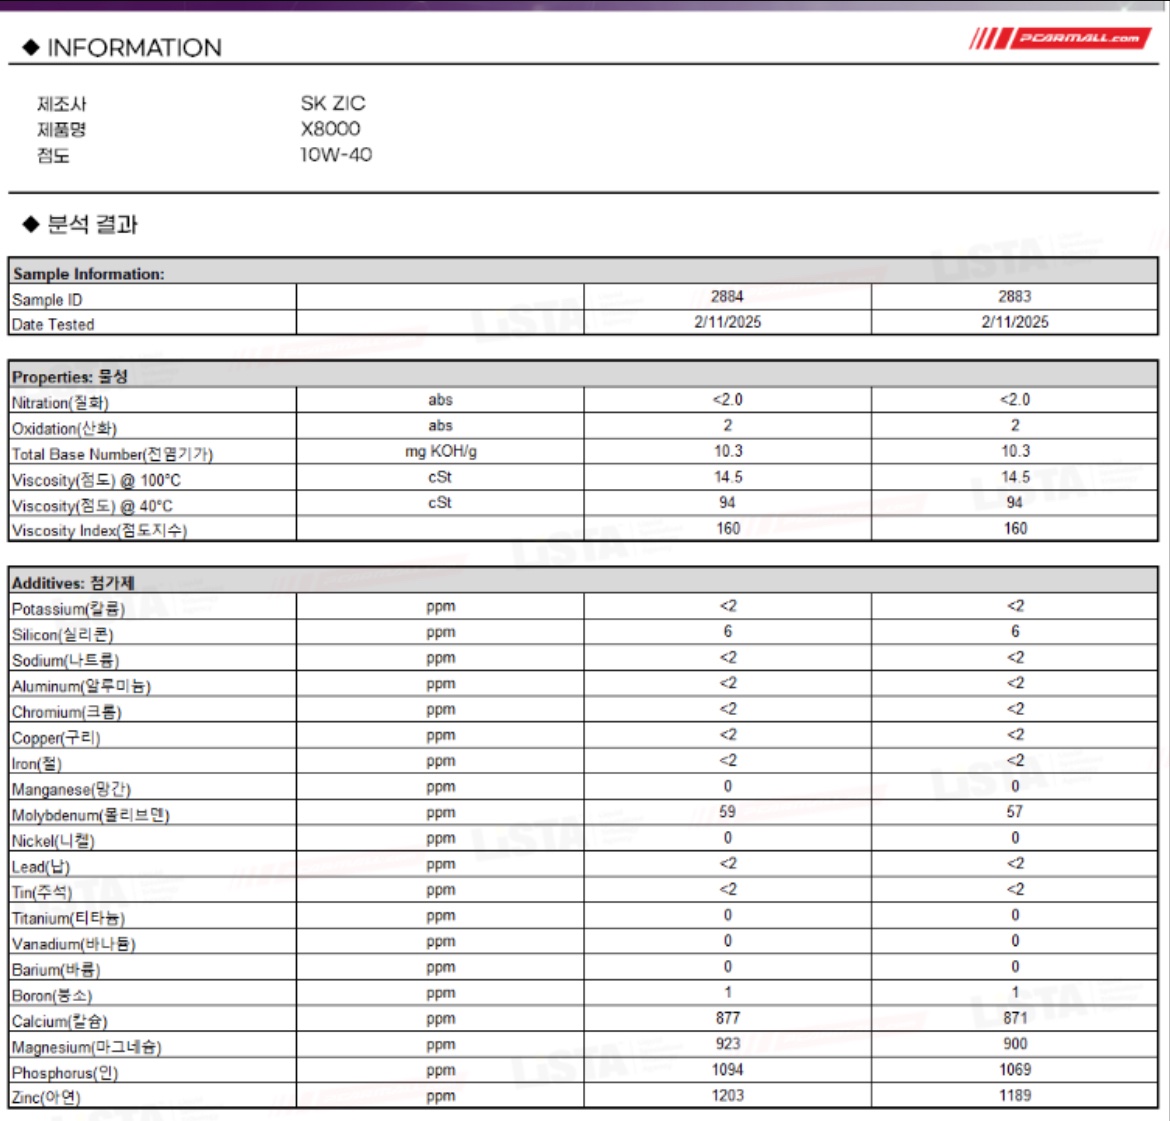Click the Aluminum(알루미늄) row label
This screenshot has width=1170, height=1121.
pos(81,687)
